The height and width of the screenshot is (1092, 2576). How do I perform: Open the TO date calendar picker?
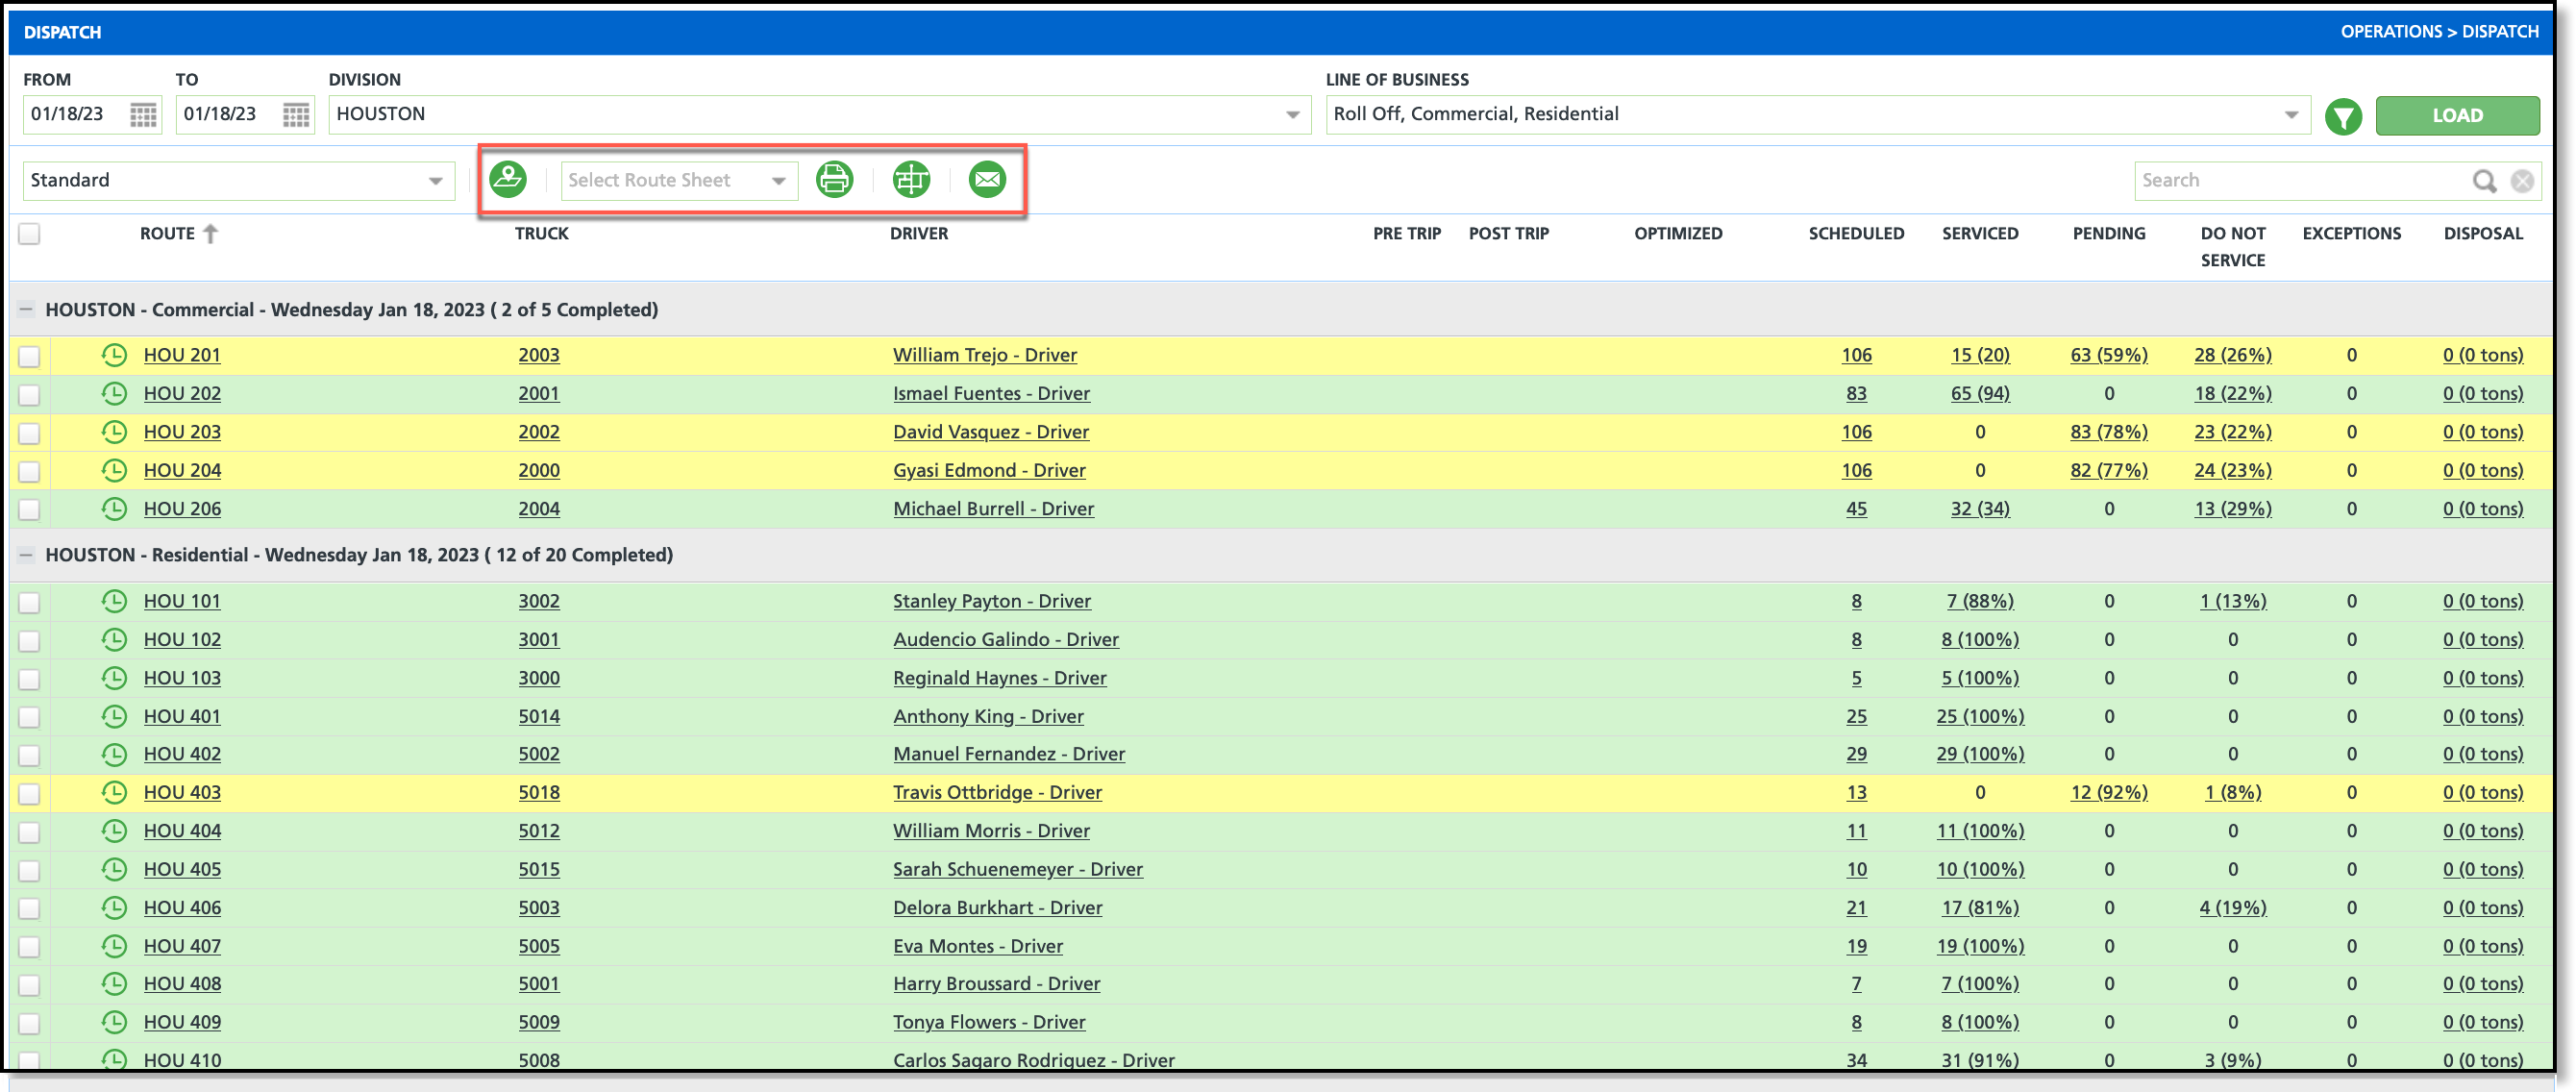coord(296,115)
